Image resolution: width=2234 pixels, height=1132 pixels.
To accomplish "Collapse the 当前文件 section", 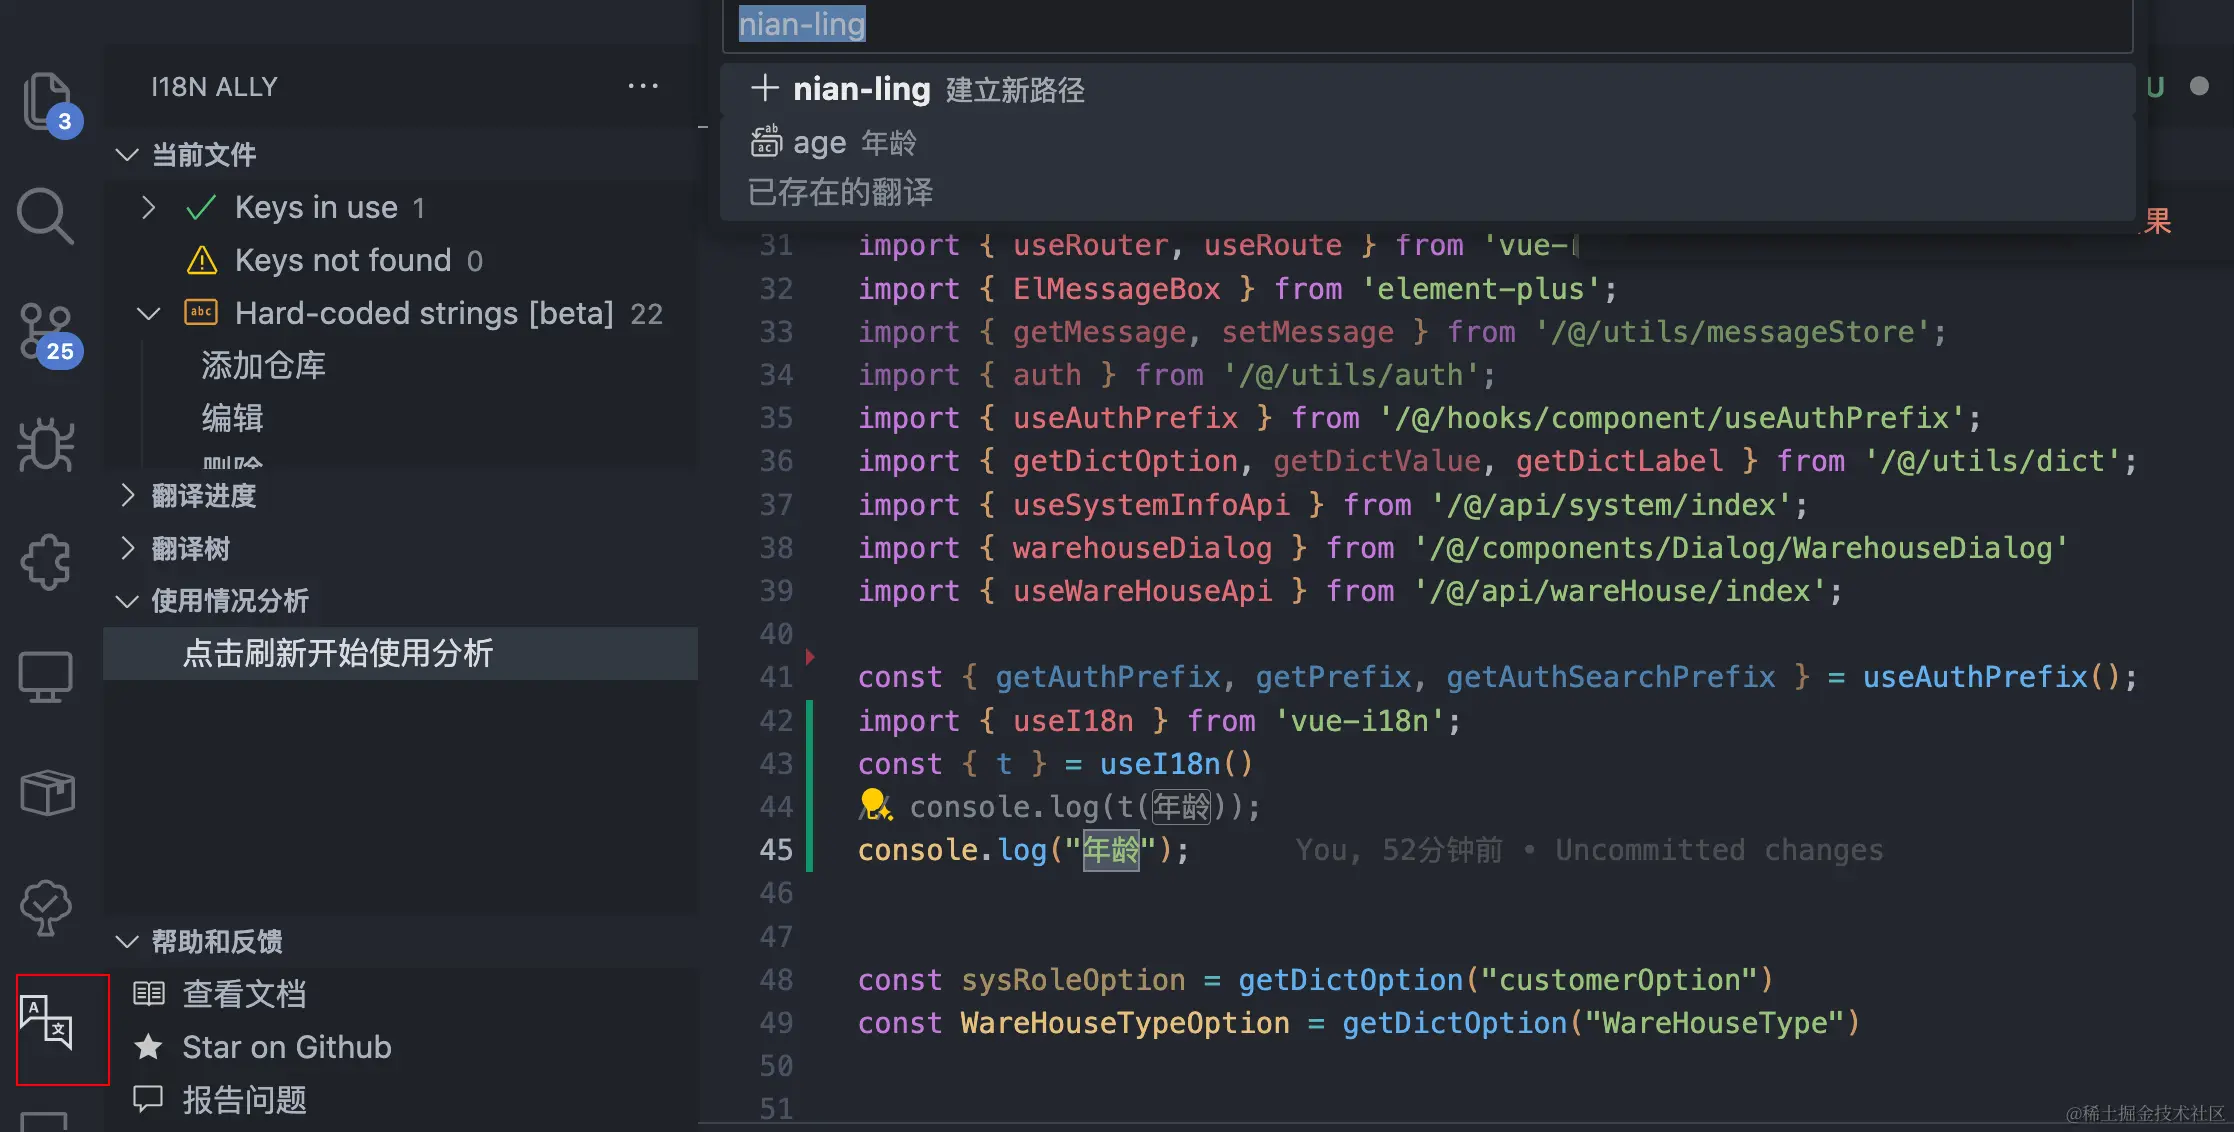I will pyautogui.click(x=127, y=154).
